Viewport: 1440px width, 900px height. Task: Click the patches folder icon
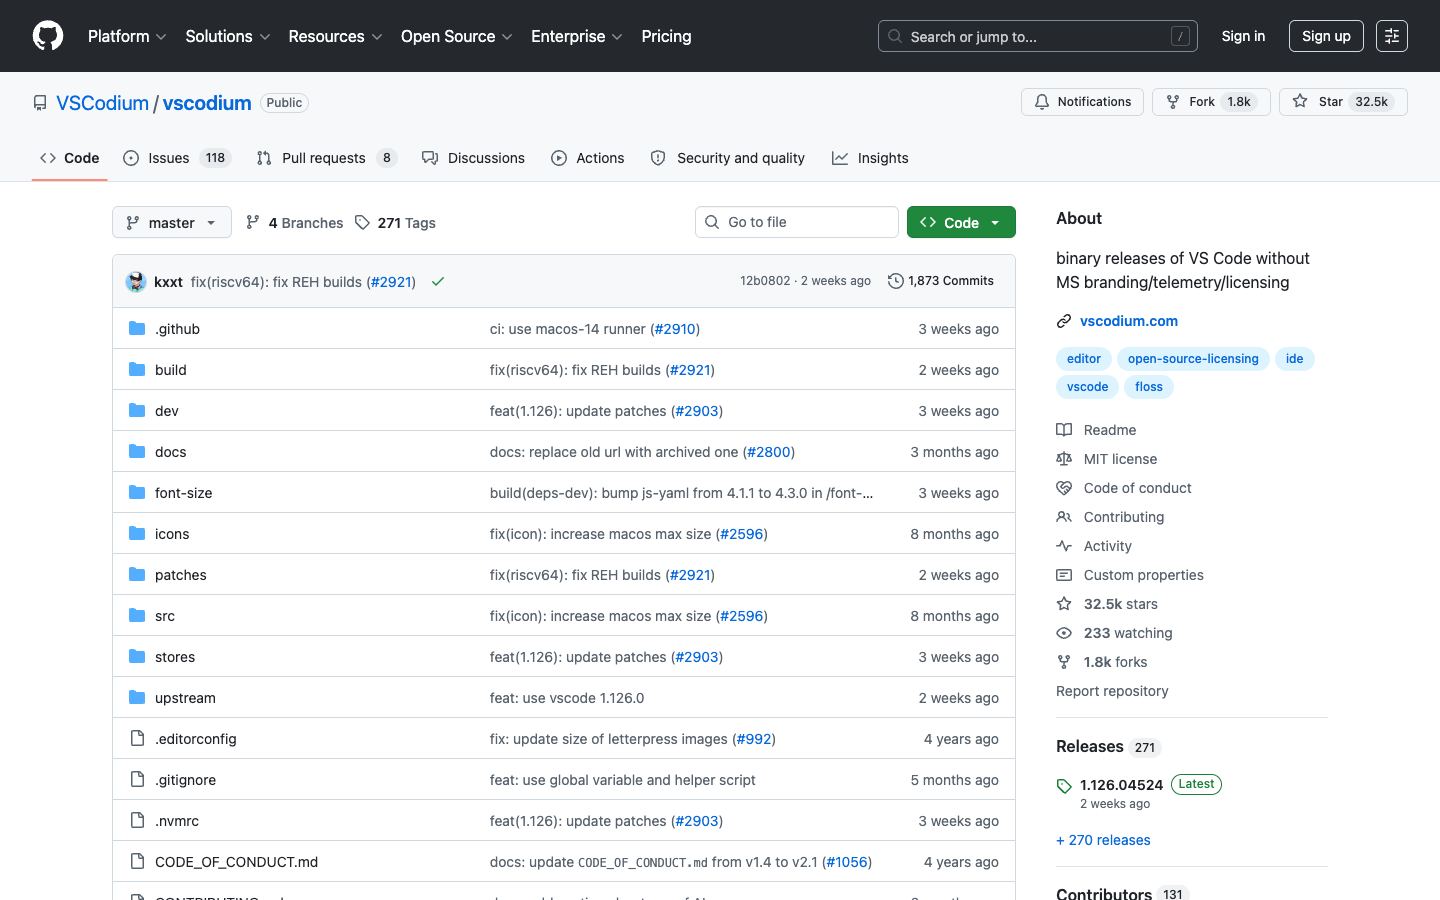[137, 575]
